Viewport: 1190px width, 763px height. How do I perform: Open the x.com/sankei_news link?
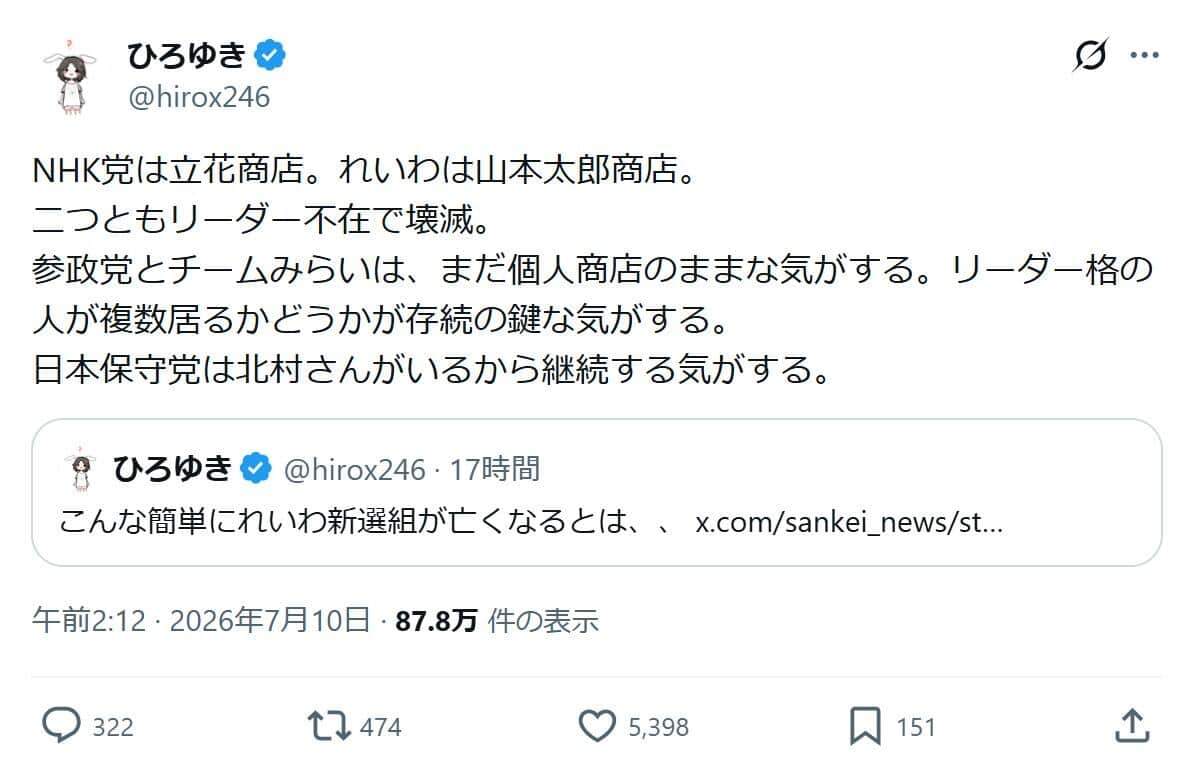tap(849, 522)
